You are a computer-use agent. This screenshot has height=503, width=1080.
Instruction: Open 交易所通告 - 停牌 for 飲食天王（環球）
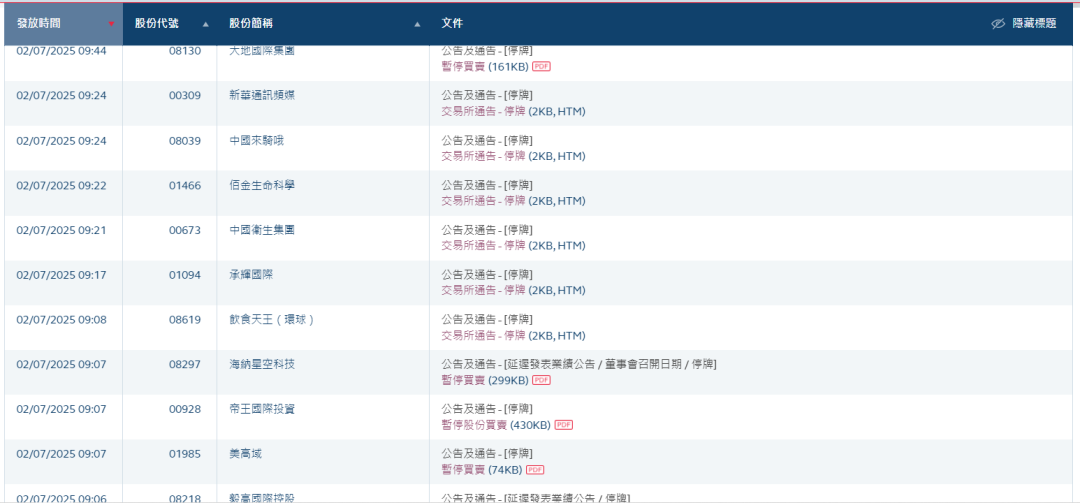coord(484,335)
